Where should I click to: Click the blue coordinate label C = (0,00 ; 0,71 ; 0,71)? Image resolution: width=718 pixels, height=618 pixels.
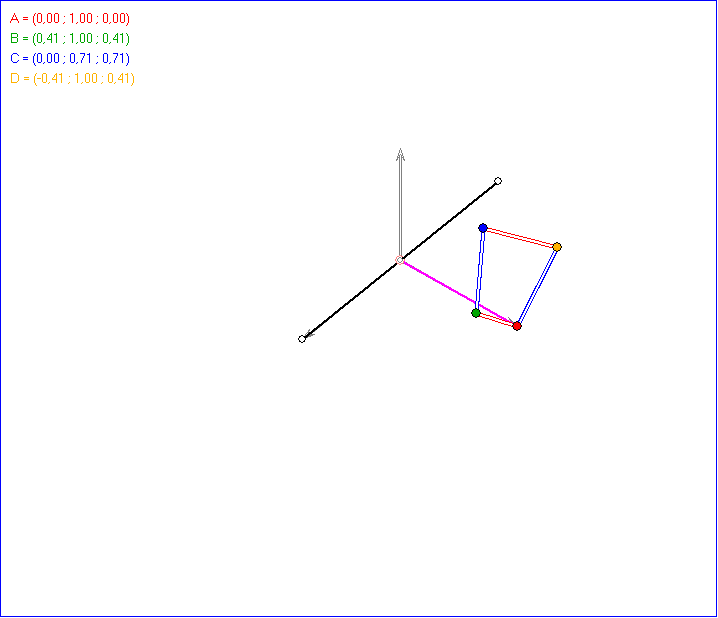point(70,59)
